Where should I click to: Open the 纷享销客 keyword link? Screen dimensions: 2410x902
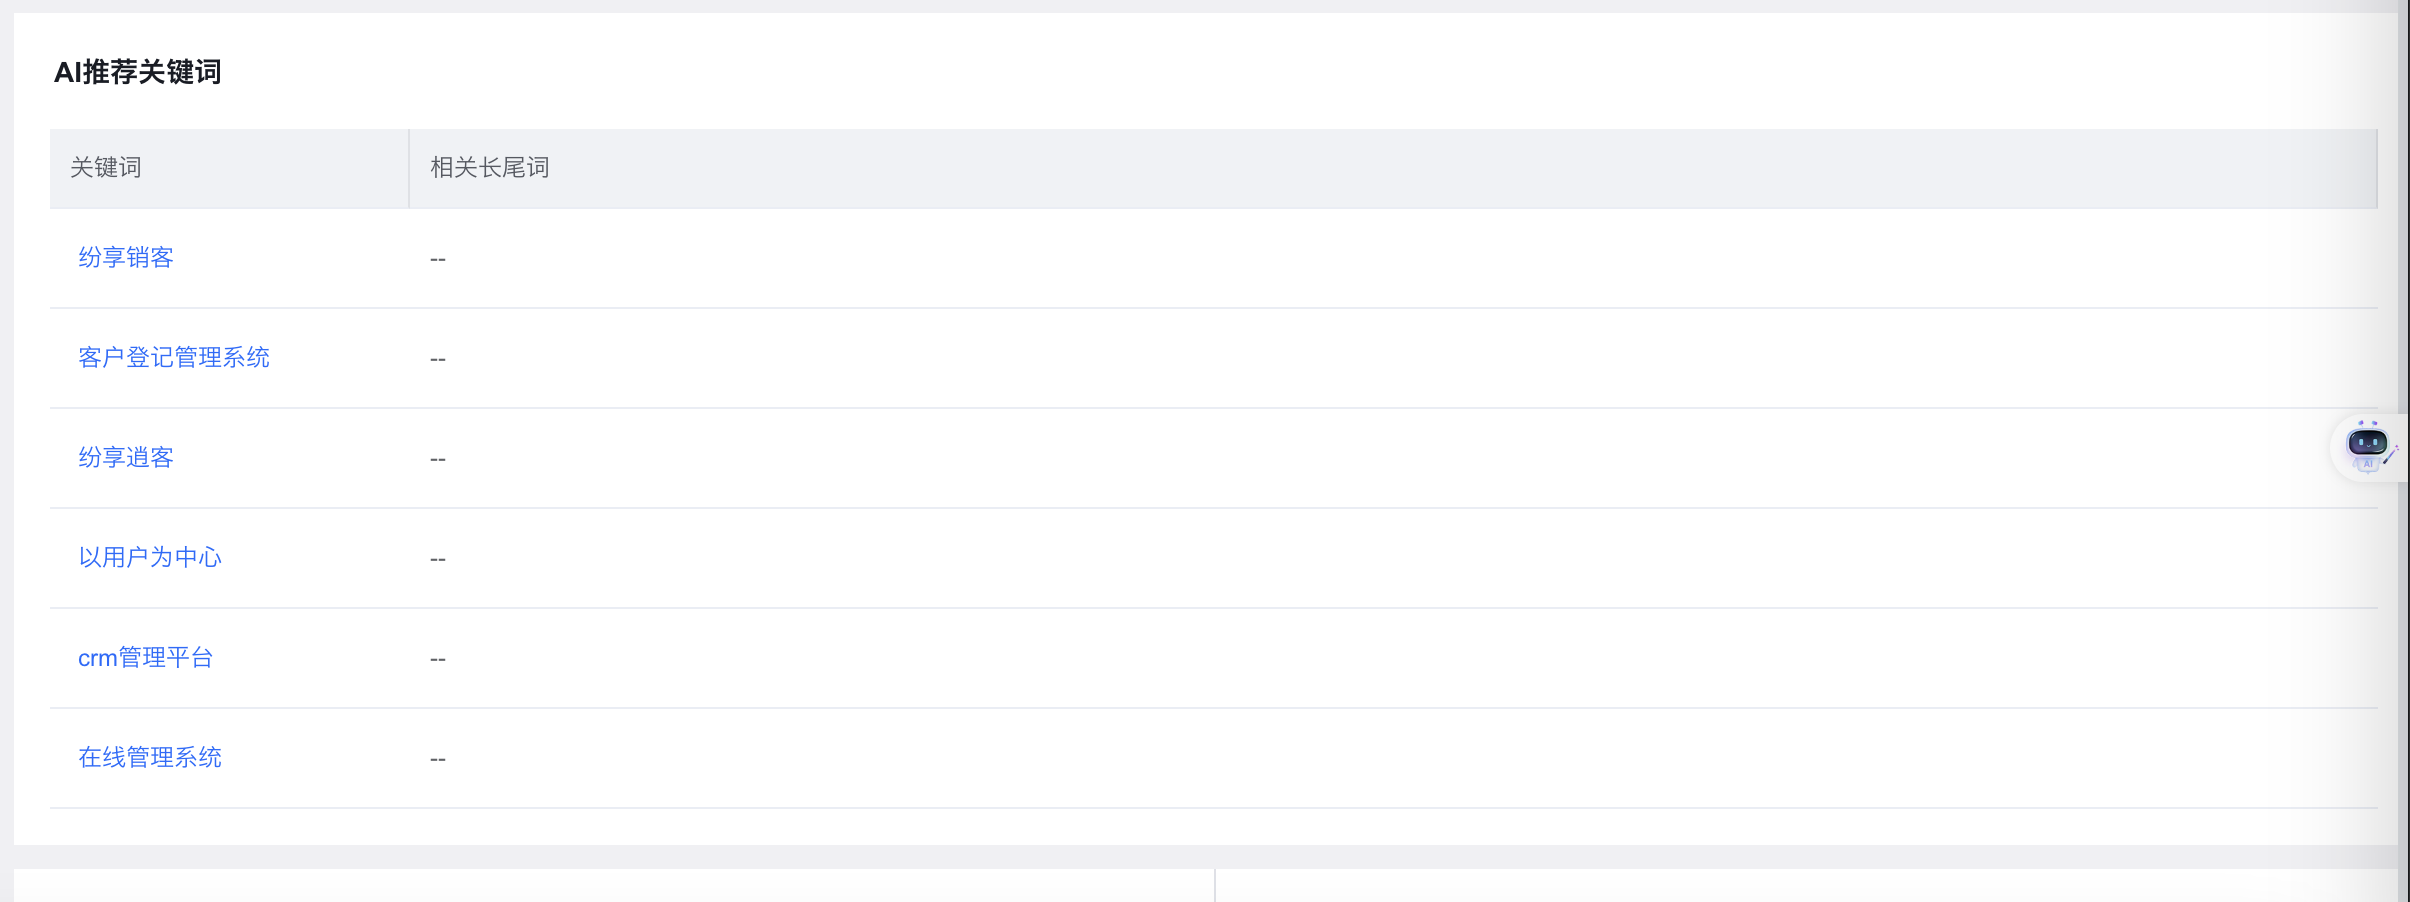pyautogui.click(x=126, y=258)
